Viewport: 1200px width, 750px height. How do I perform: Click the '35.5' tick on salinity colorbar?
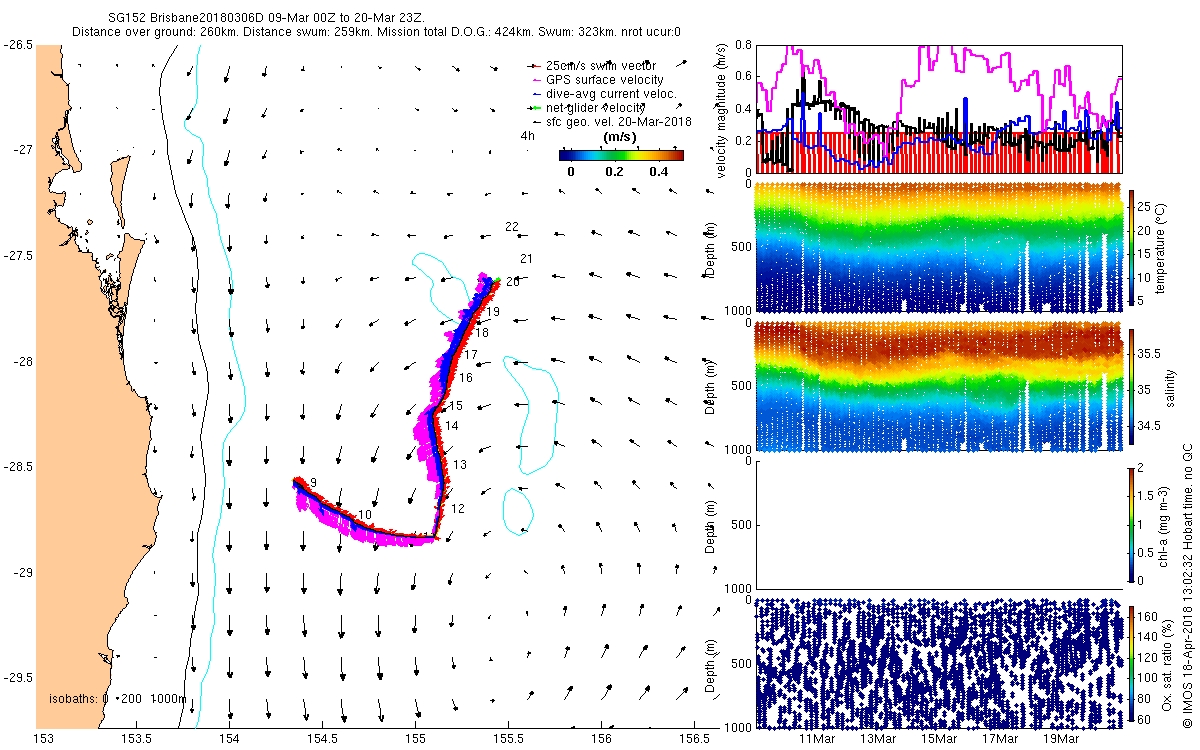(x=1149, y=354)
